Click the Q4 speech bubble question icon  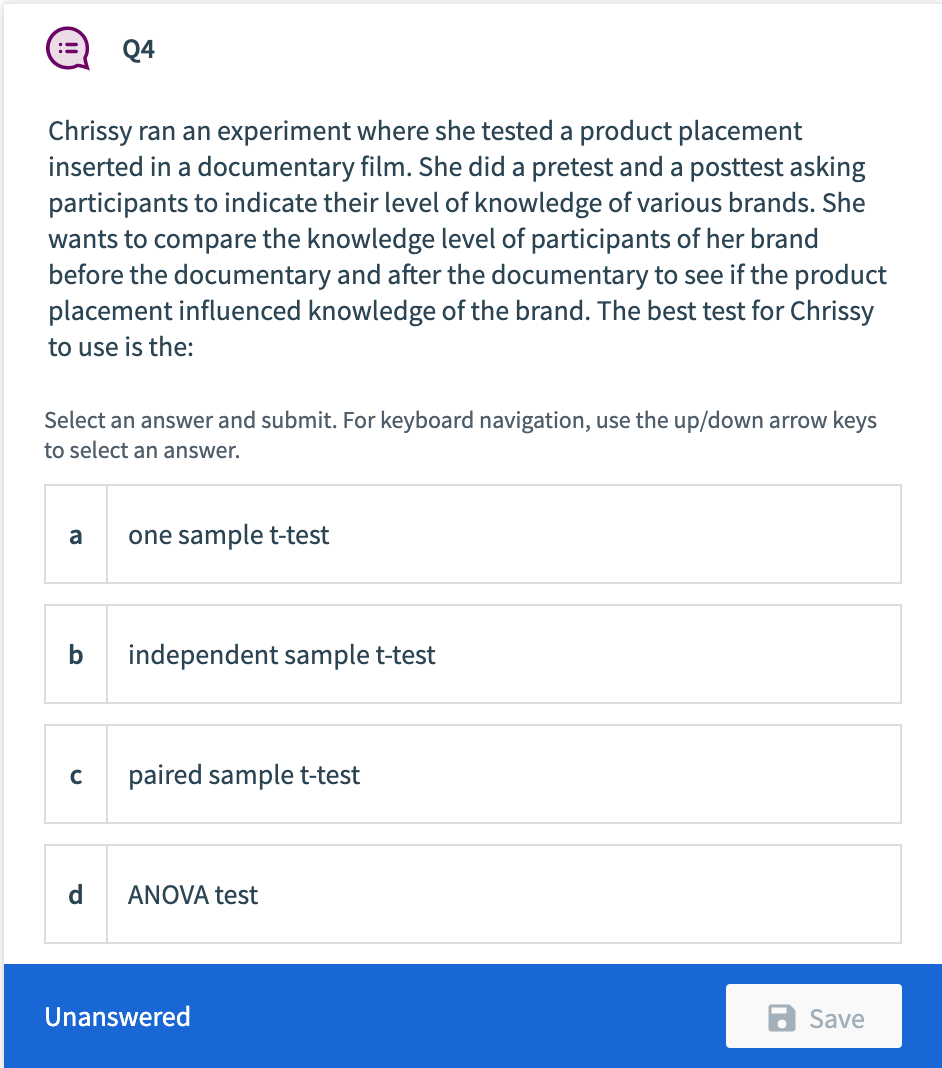(x=67, y=47)
